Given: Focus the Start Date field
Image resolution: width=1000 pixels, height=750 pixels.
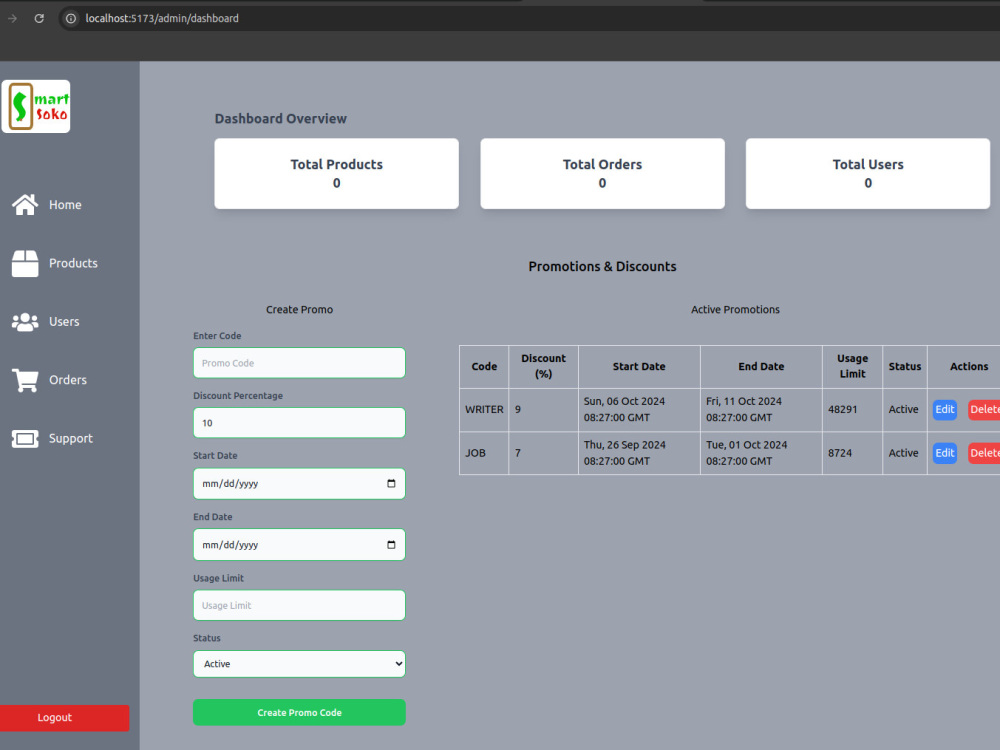Looking at the screenshot, I should click(299, 483).
